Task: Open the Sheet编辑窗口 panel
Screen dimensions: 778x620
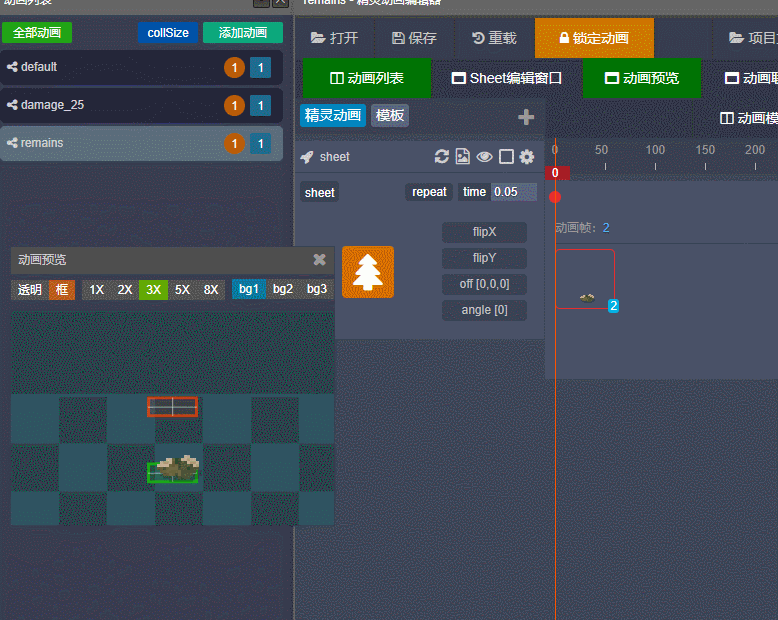Action: coord(507,78)
